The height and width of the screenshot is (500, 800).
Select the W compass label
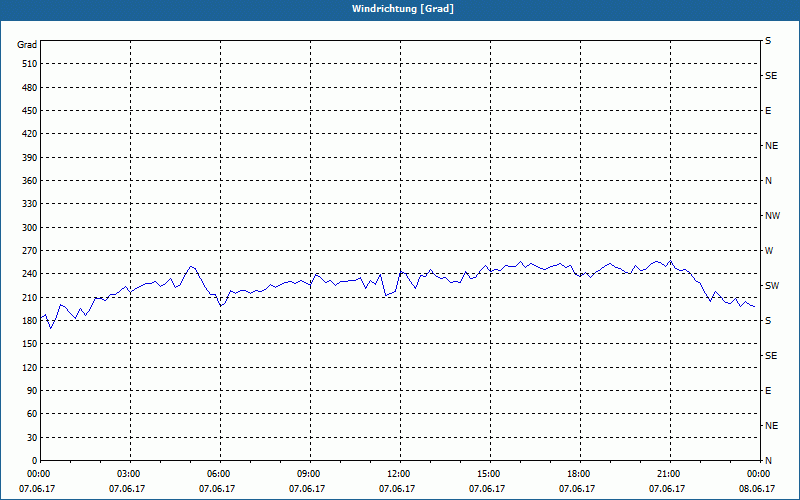(x=769, y=251)
